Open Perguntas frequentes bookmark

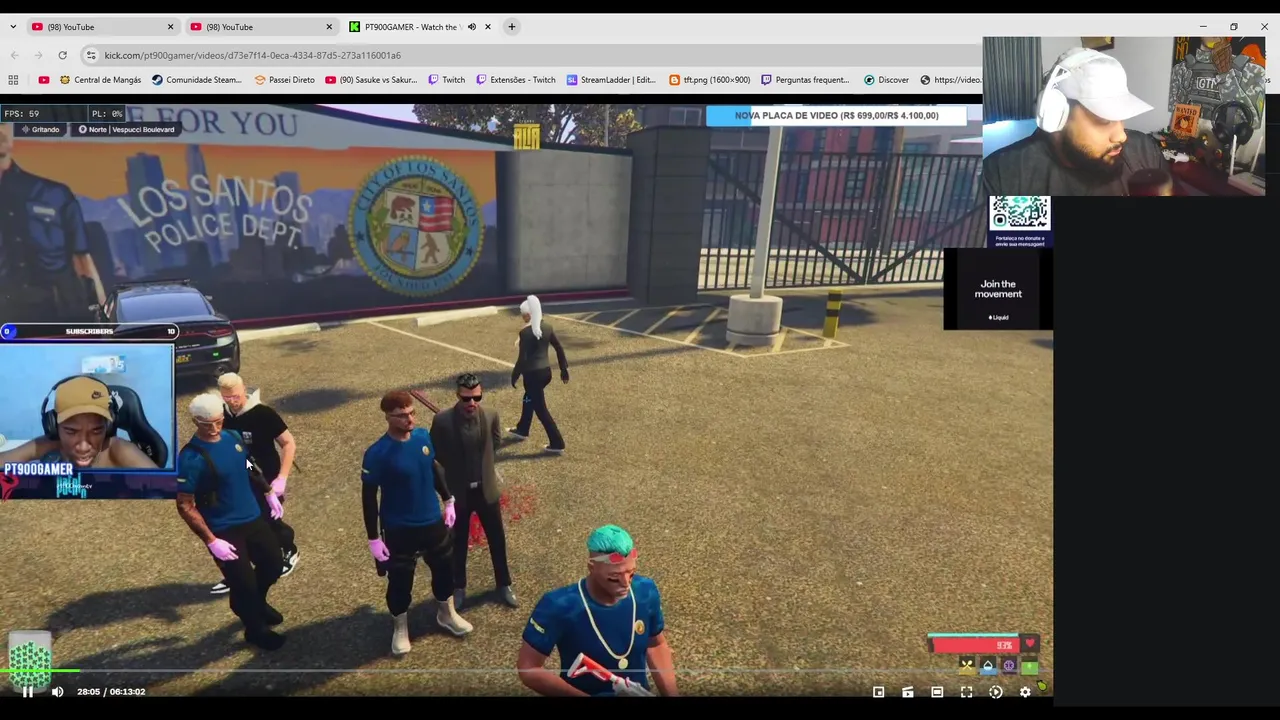tap(805, 80)
